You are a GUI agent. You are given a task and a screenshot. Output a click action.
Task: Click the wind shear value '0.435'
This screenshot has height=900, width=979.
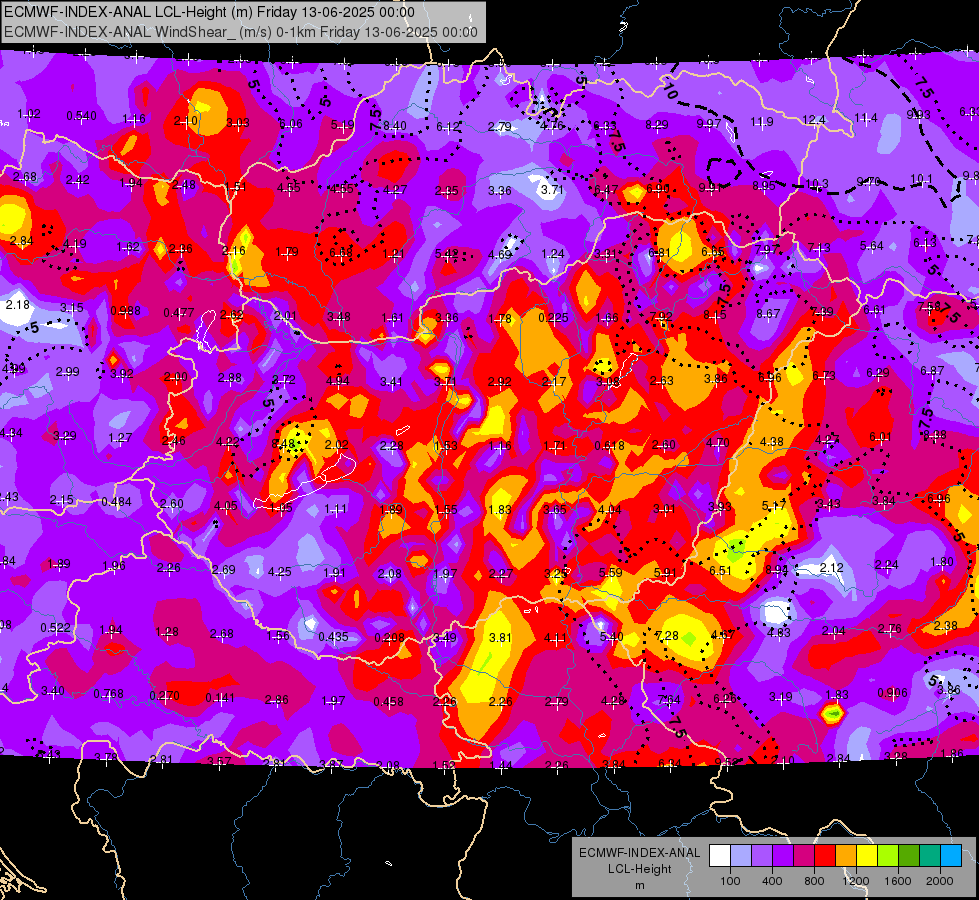(333, 637)
